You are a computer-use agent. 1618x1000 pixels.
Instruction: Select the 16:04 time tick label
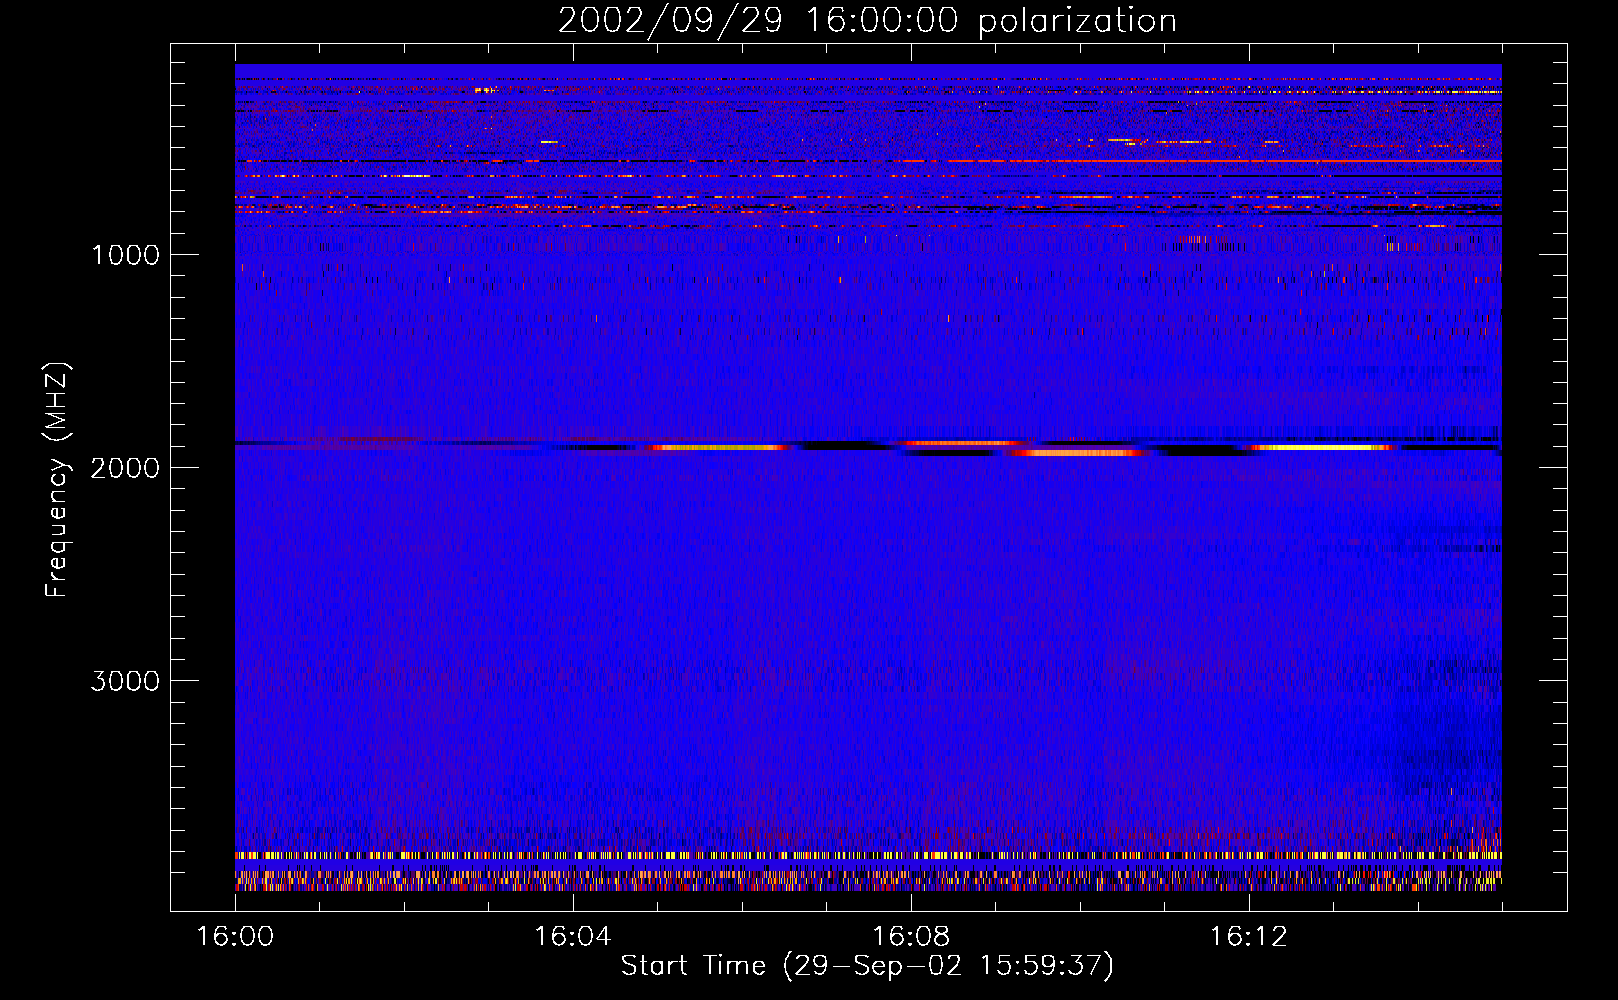pos(572,937)
